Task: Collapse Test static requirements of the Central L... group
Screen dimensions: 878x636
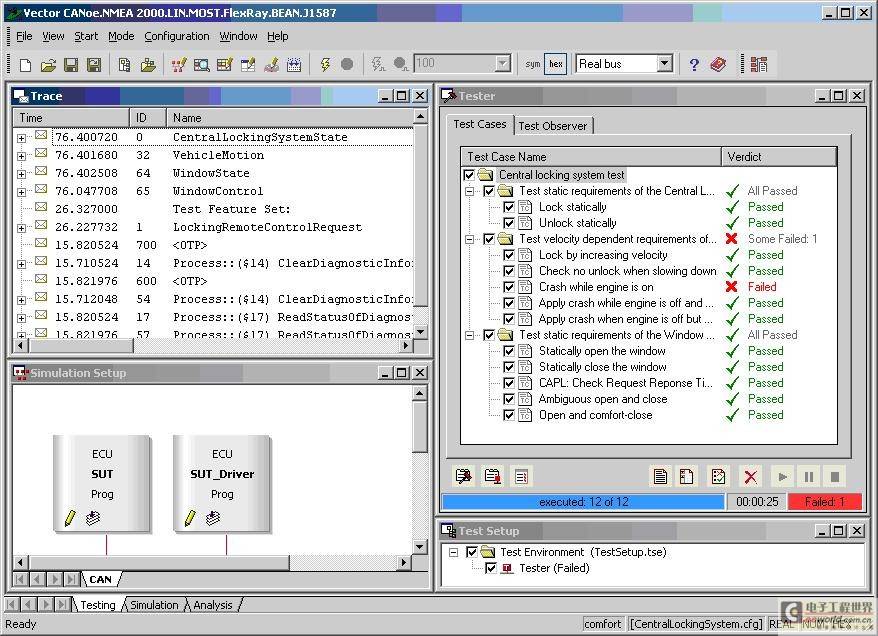Action: click(469, 191)
